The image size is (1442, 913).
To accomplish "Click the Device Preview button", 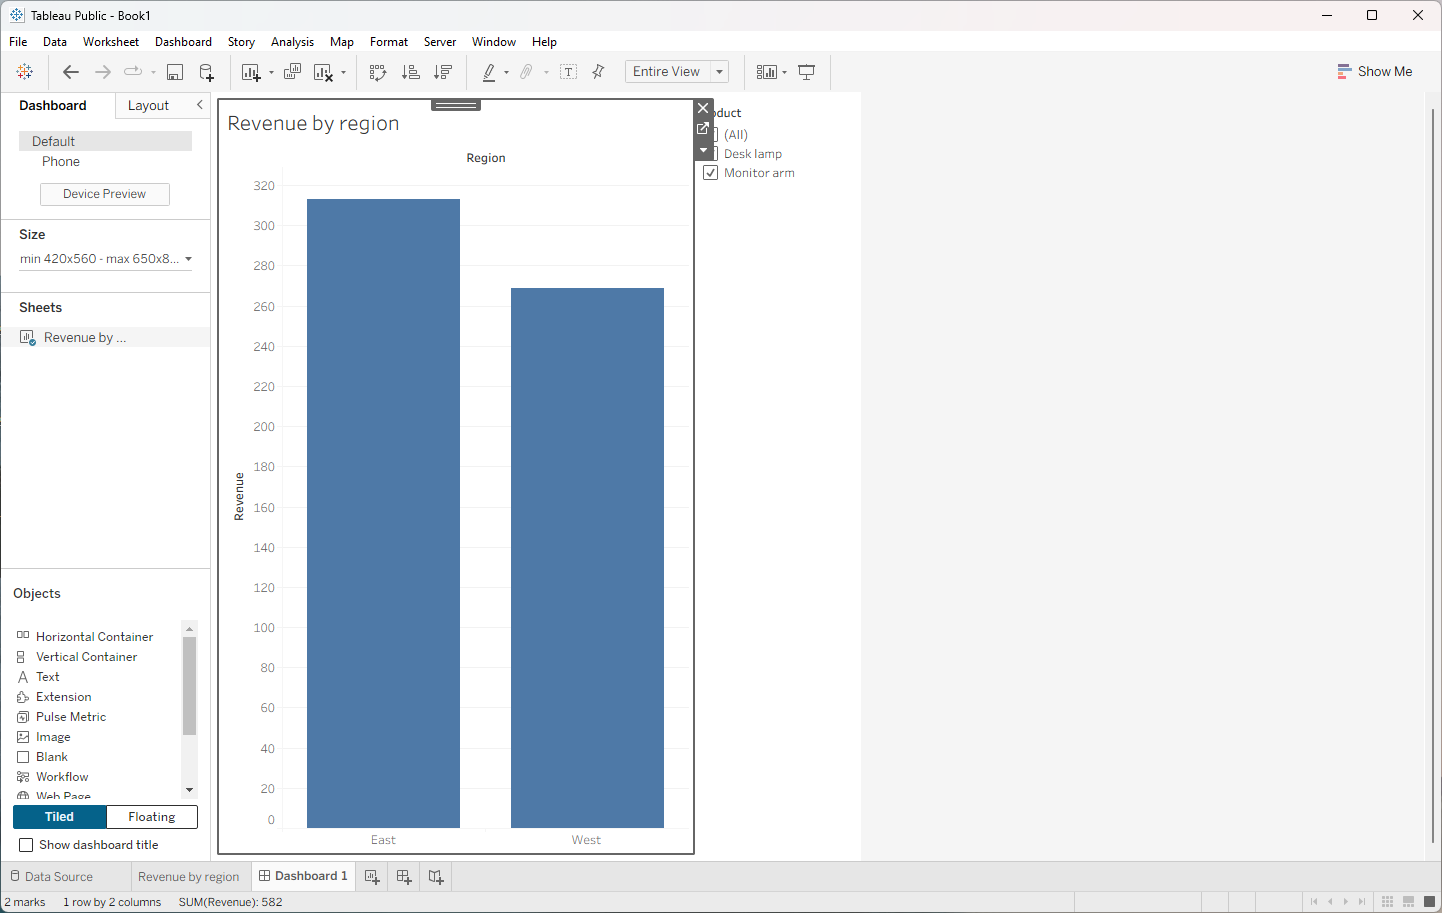I will click(x=105, y=194).
